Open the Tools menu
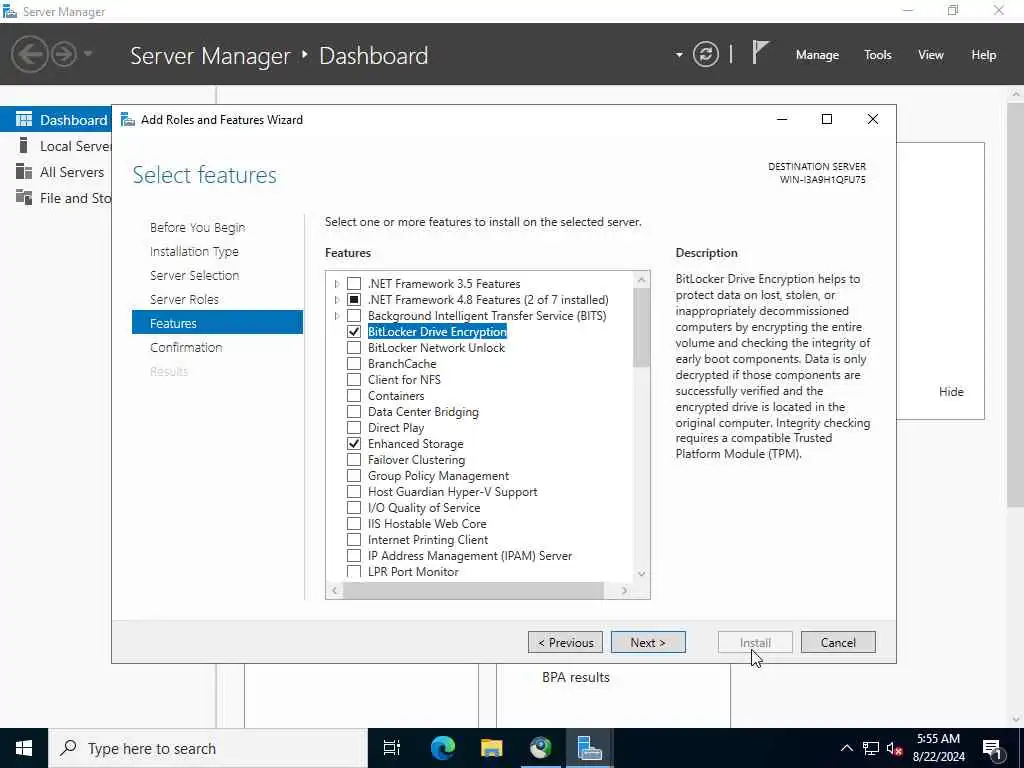The image size is (1024, 768). pyautogui.click(x=878, y=55)
